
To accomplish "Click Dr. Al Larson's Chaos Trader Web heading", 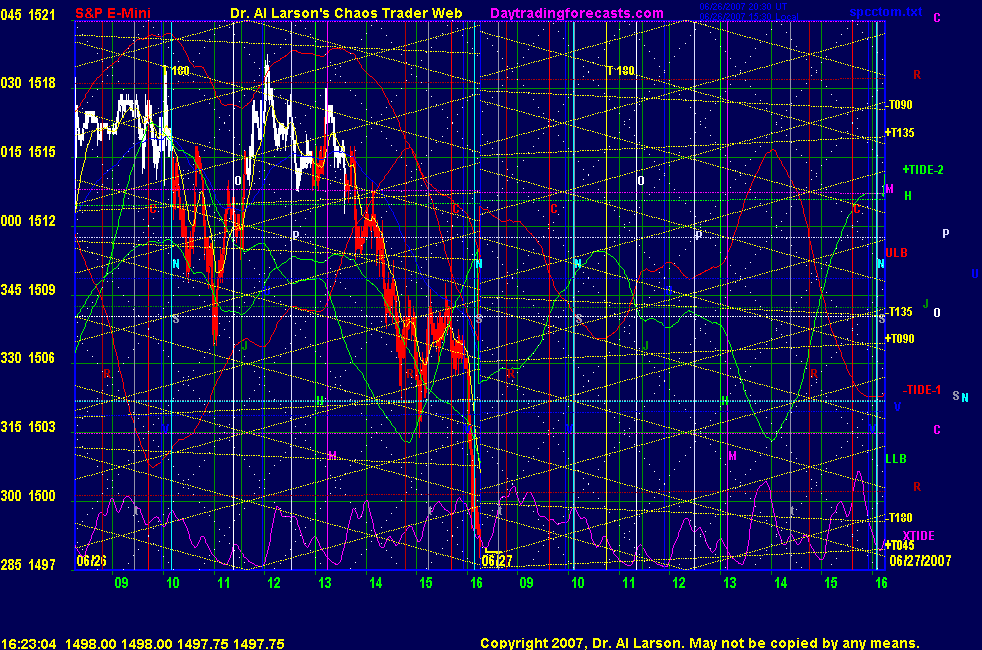I will [x=346, y=13].
